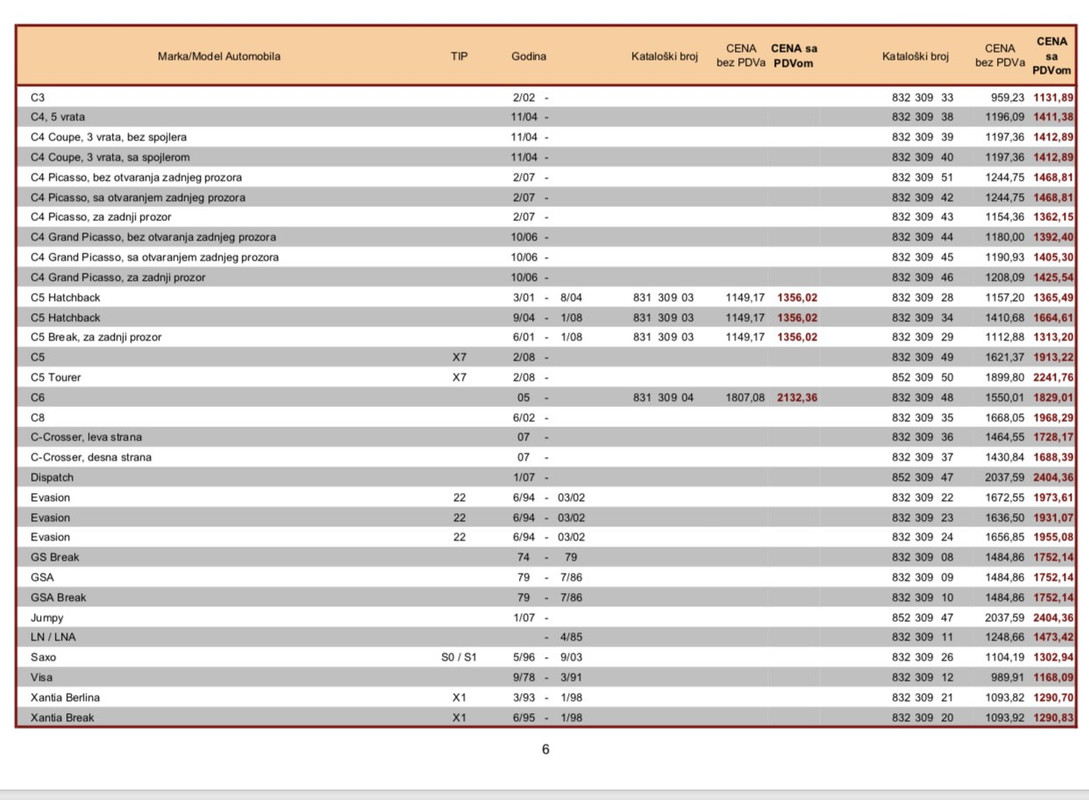Viewport: 1089px width, 800px height.
Task: Select the 'C8' model row label
Action: (x=38, y=417)
